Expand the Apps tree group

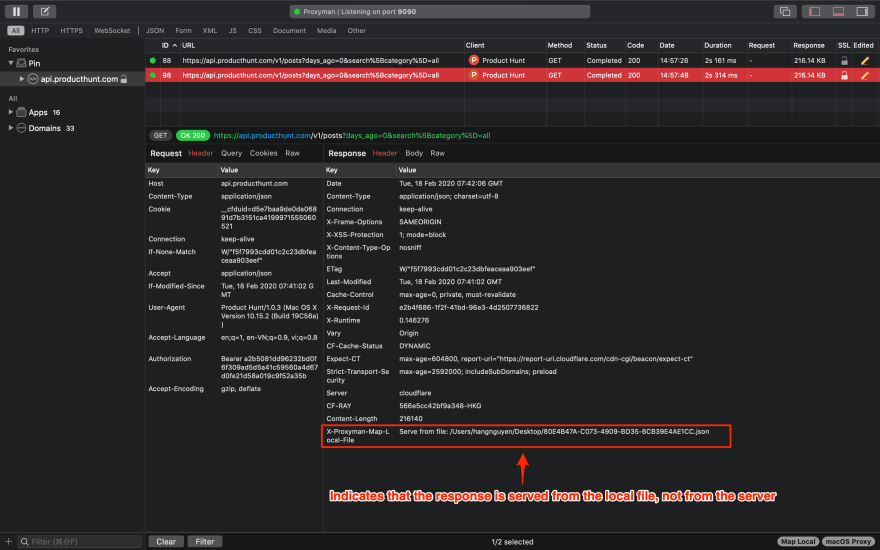(11, 112)
